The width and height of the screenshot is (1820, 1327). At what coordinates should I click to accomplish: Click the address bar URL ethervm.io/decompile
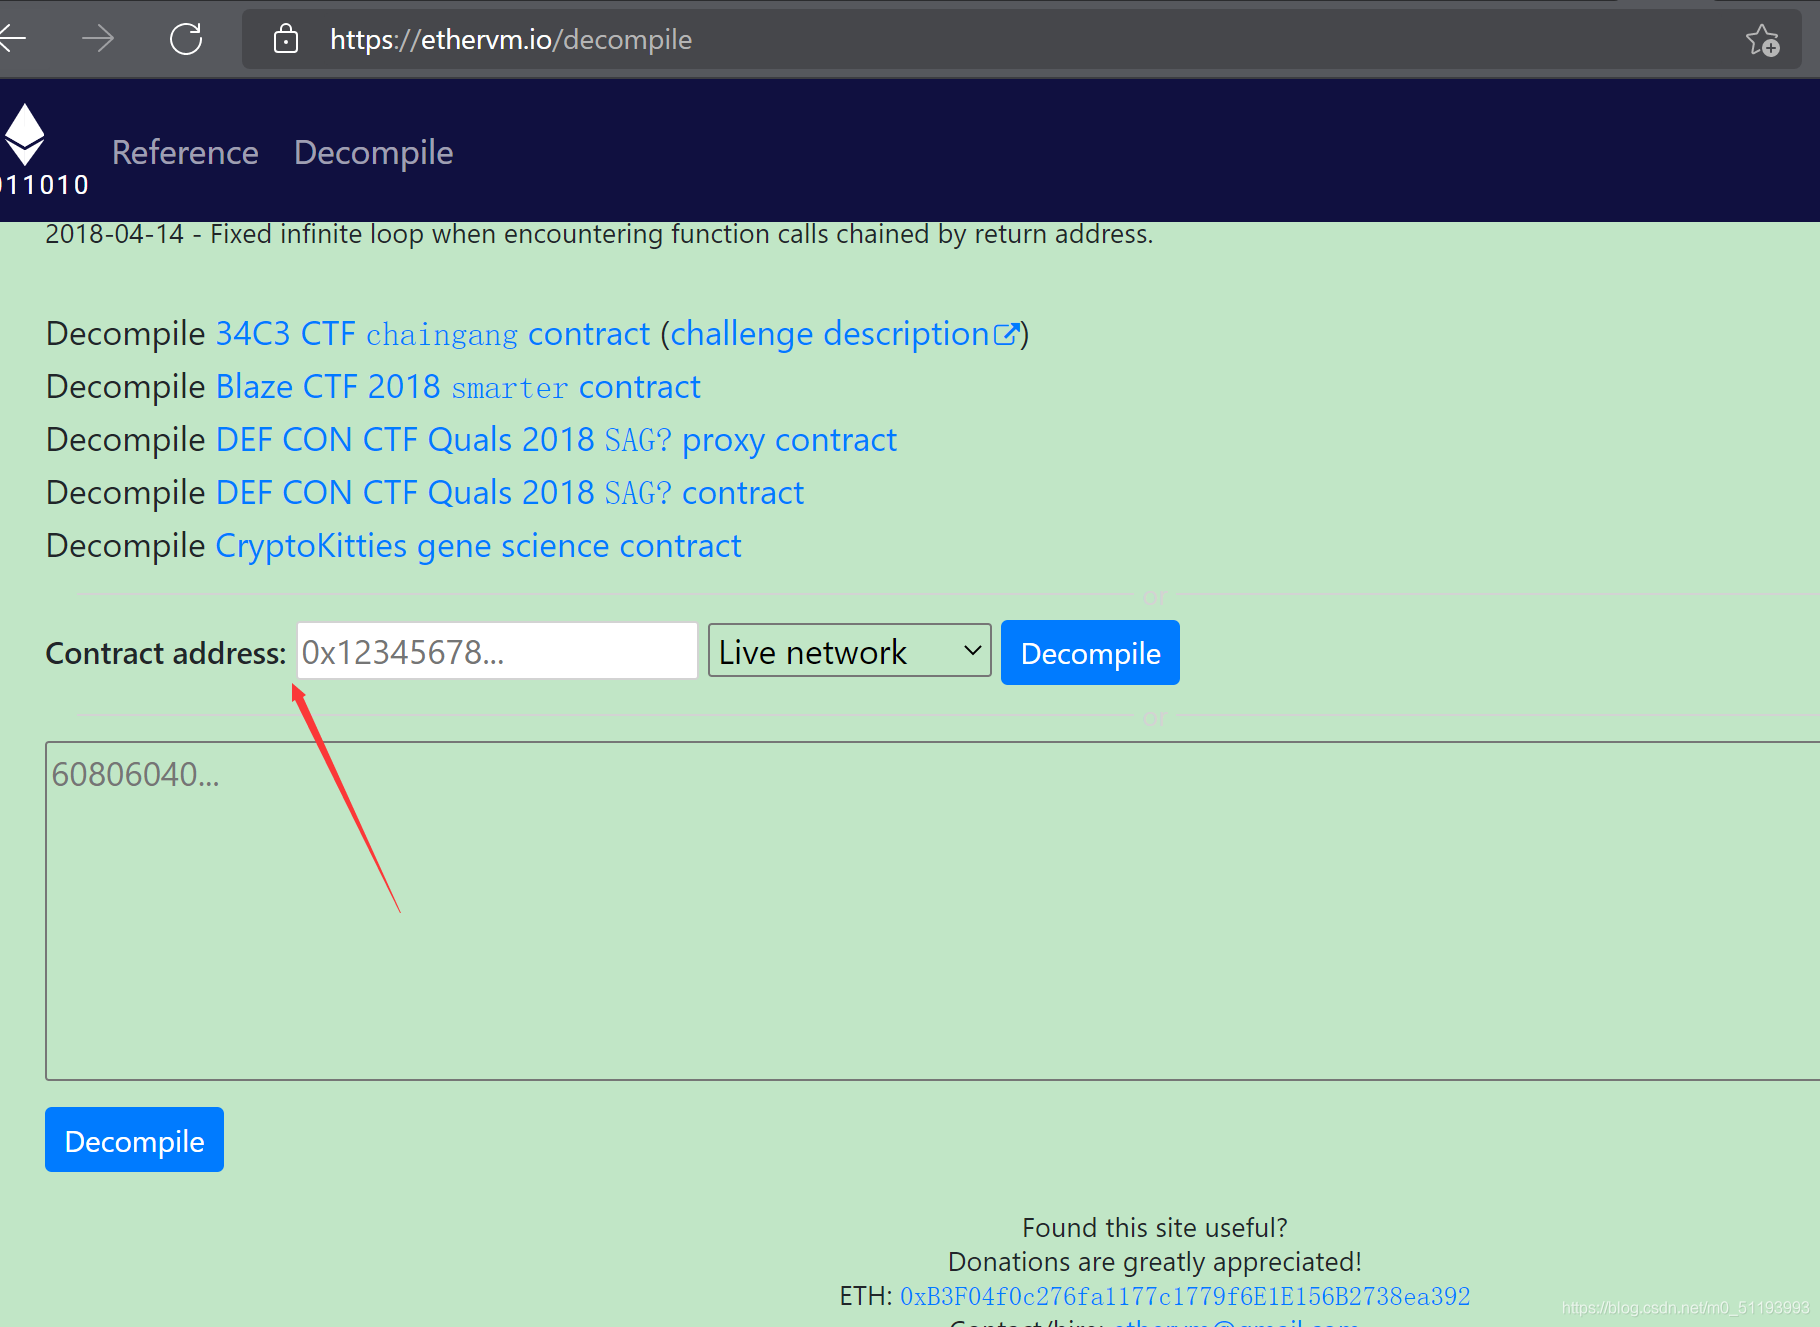pos(511,39)
